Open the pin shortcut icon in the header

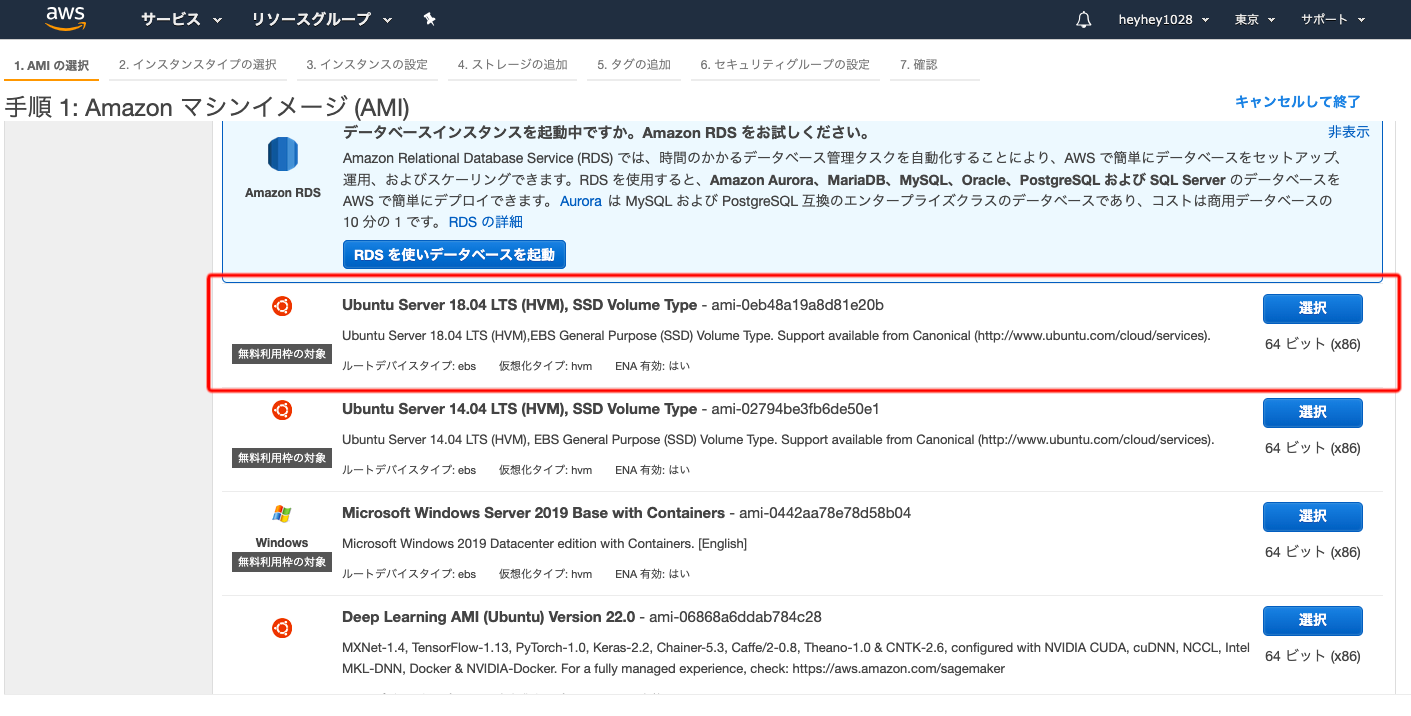click(430, 19)
